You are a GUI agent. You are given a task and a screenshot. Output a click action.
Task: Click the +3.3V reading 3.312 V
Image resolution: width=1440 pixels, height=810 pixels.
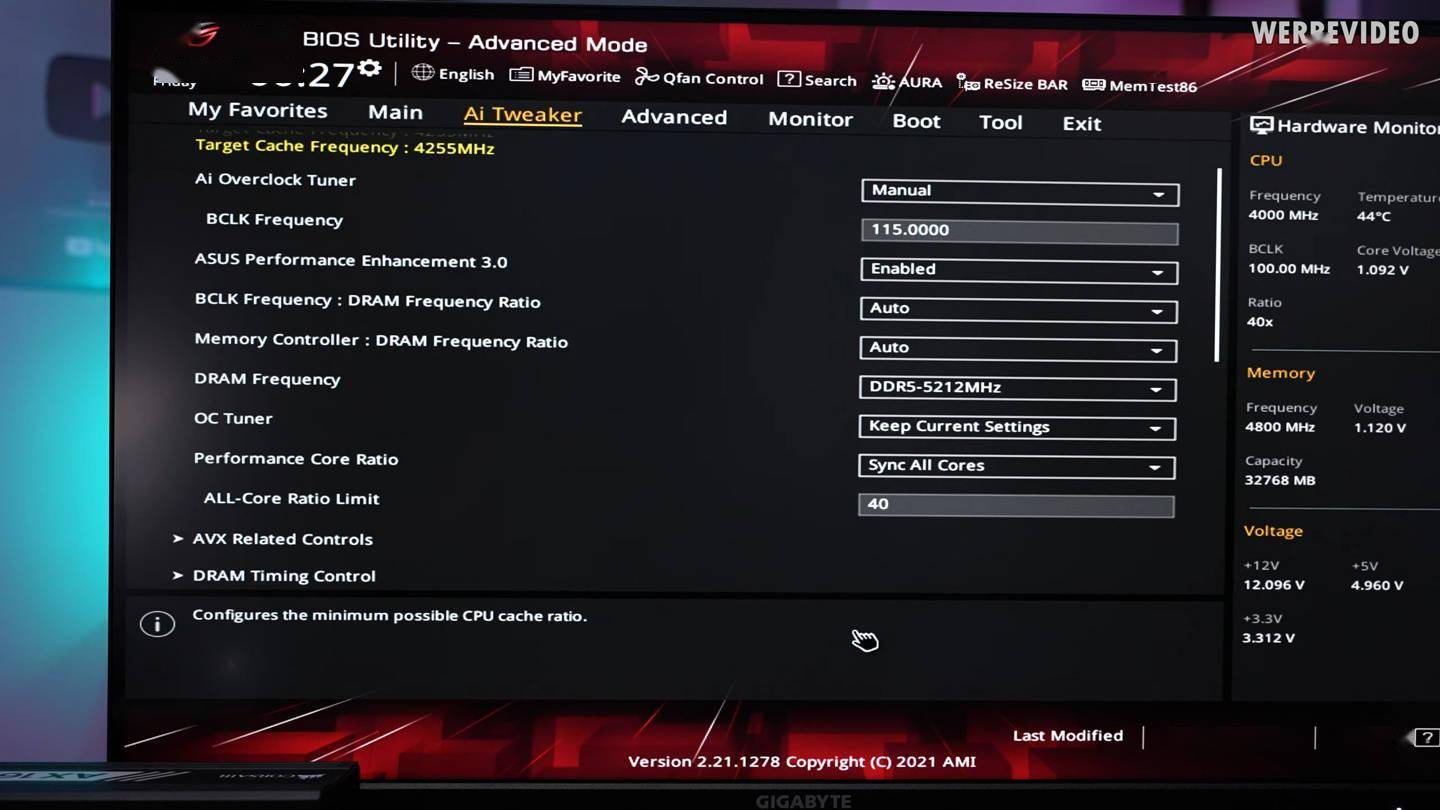1269,638
